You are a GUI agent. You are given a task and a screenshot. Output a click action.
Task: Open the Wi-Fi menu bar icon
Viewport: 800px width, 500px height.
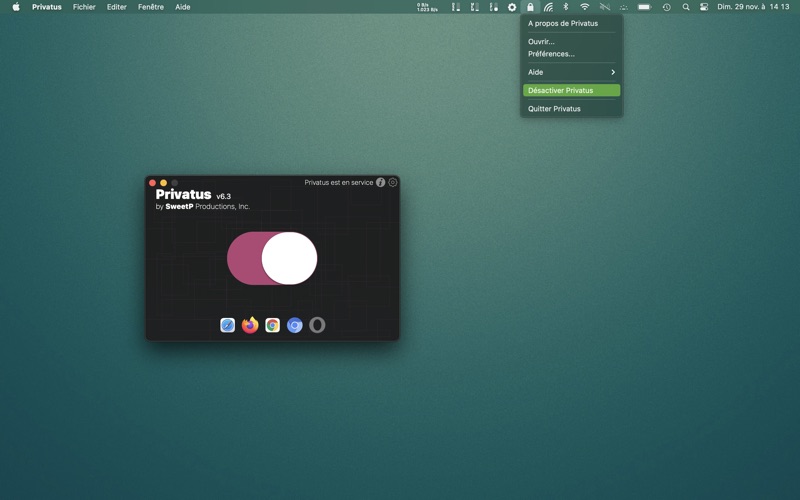pyautogui.click(x=585, y=7)
